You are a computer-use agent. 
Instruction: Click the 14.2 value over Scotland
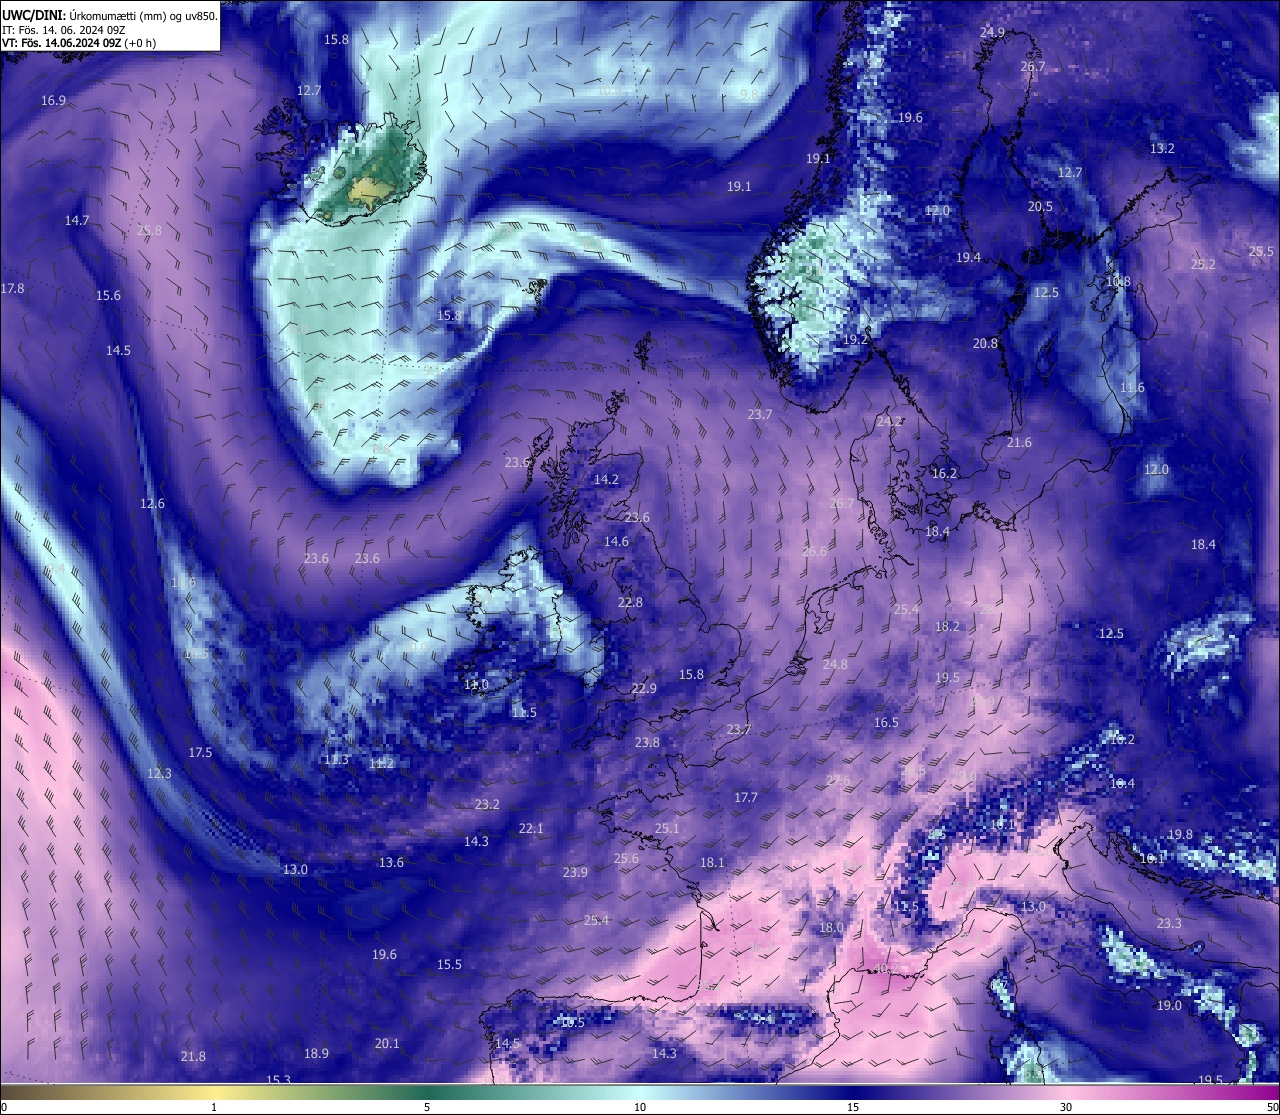(x=606, y=479)
